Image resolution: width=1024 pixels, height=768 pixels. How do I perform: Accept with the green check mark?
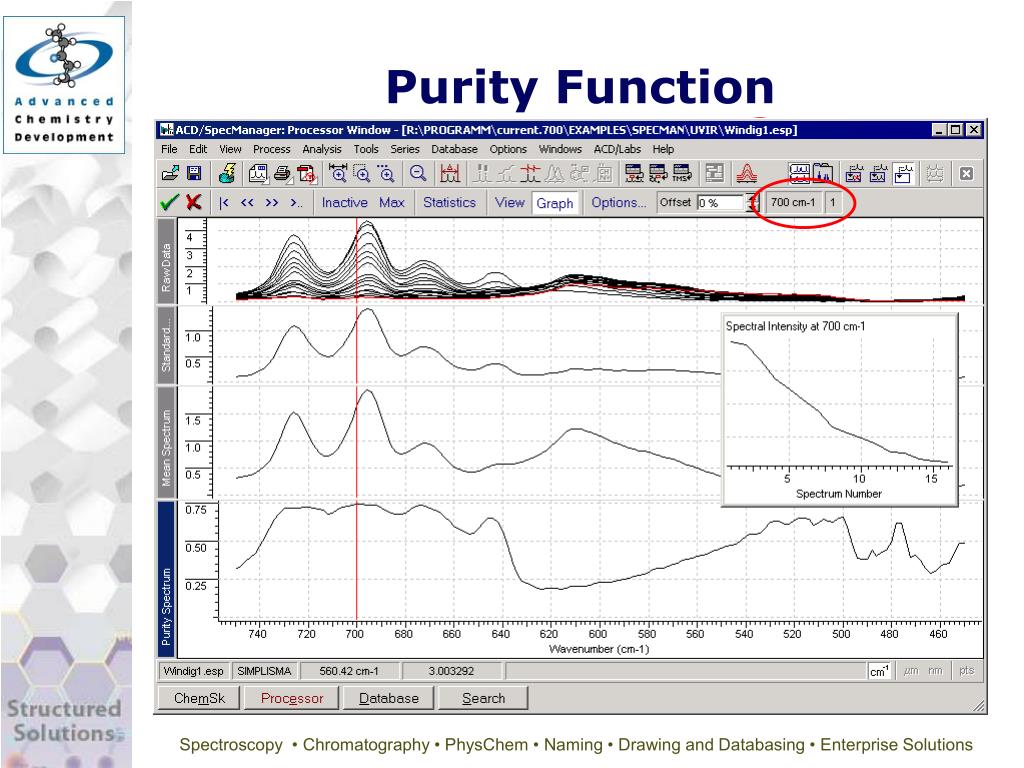point(169,202)
